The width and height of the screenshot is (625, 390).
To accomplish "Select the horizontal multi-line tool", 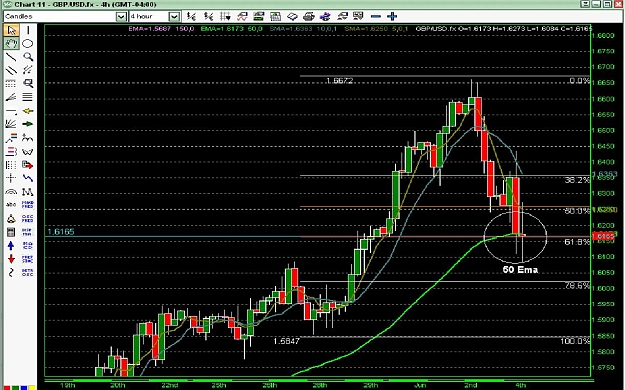I will tap(28, 97).
